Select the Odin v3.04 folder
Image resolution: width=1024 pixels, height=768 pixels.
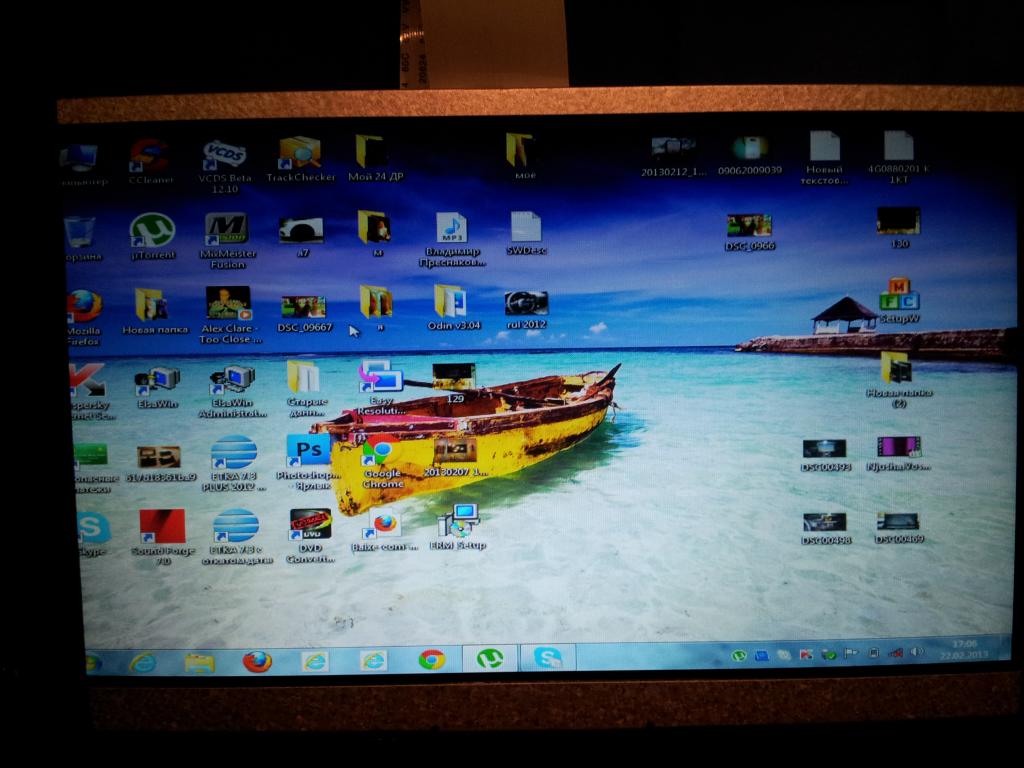pyautogui.click(x=449, y=301)
